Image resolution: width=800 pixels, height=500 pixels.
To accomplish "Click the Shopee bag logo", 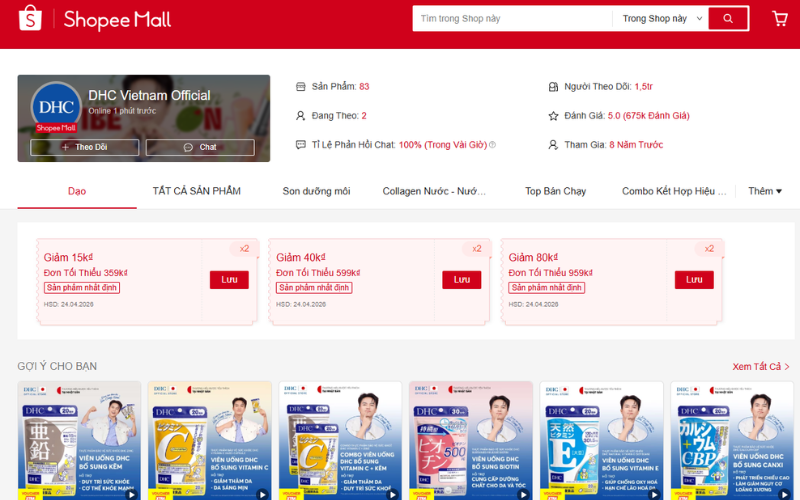I will pos(30,18).
